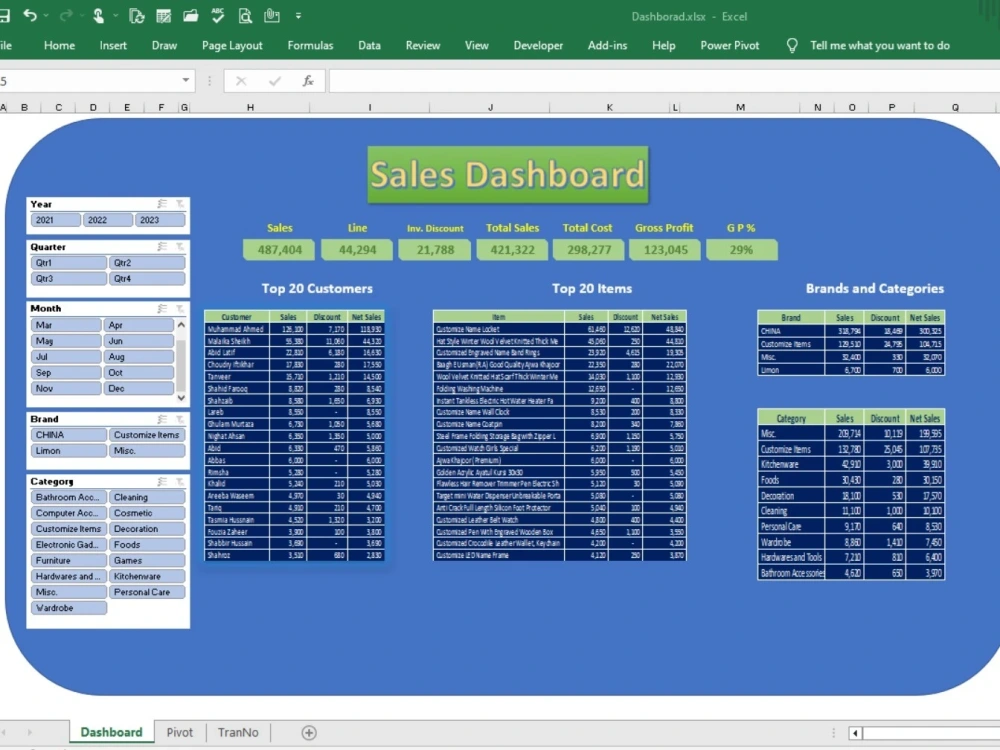Click the Tell me lightbulb icon

pyautogui.click(x=792, y=45)
